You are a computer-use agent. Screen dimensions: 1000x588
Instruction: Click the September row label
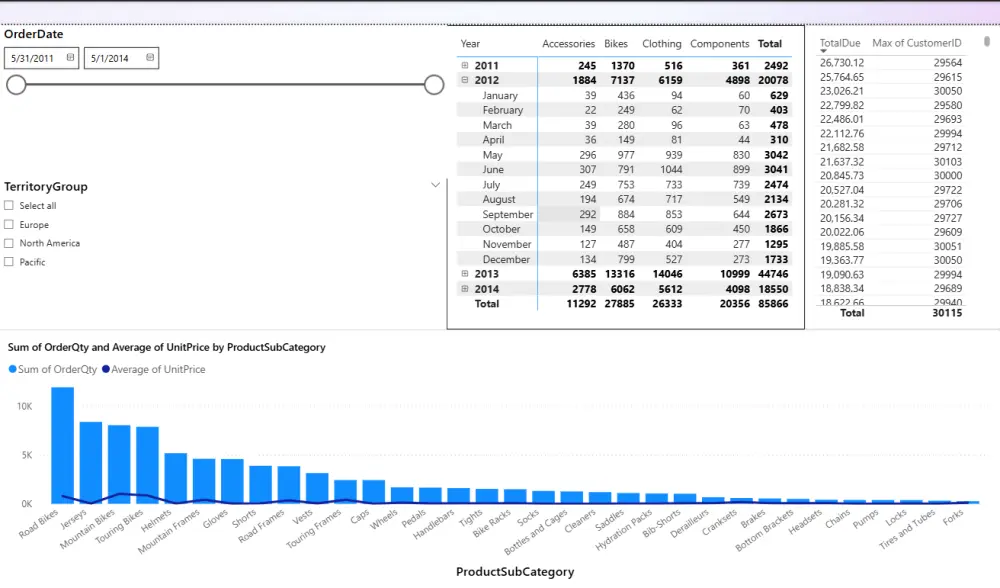[508, 214]
